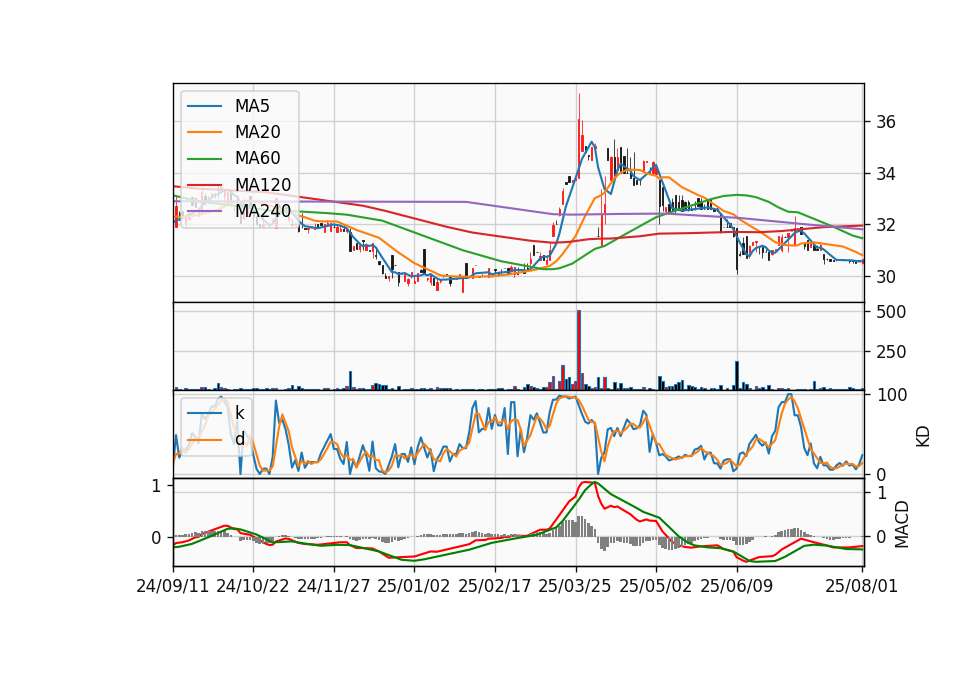Click the 'd' legend label in KD panel

(x=239, y=439)
